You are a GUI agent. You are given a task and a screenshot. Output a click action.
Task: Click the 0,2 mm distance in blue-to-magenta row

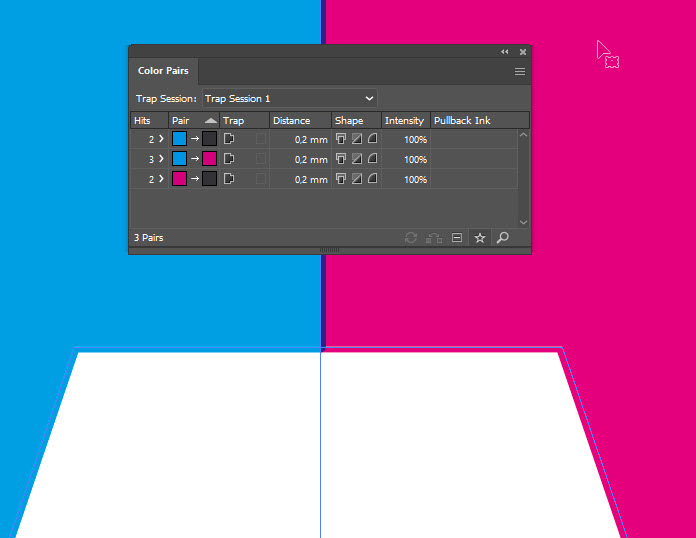pos(311,160)
